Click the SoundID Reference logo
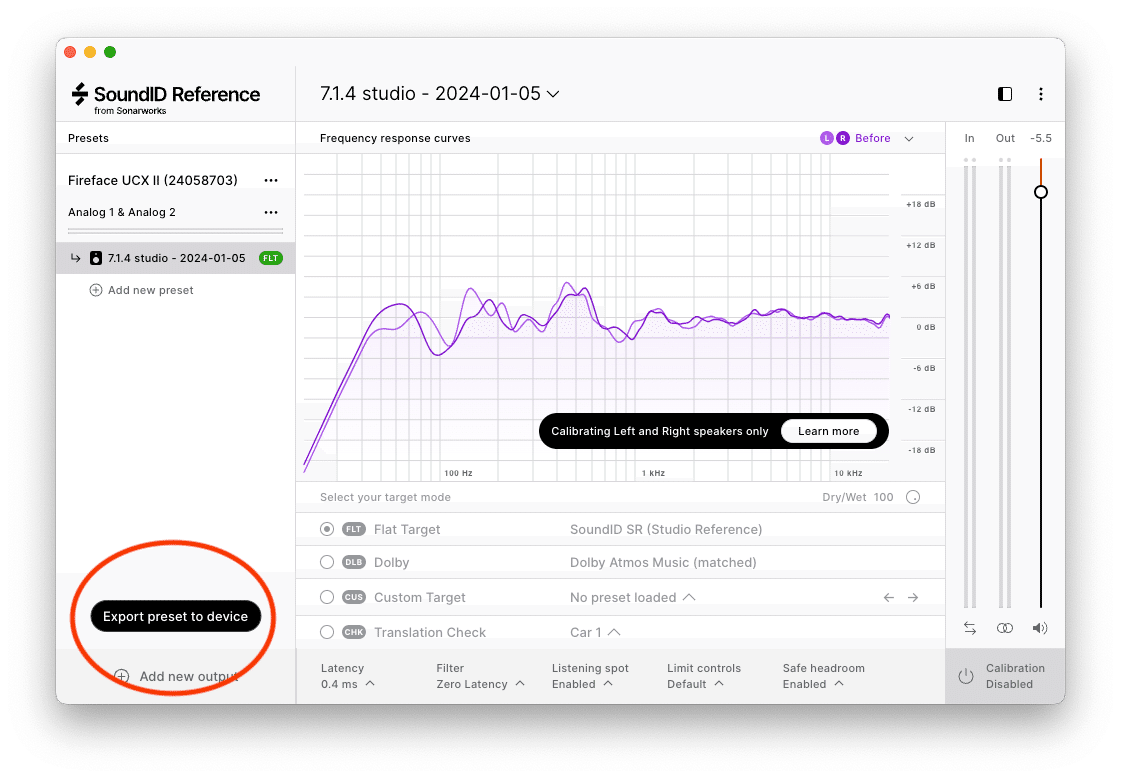1121x778 pixels. tap(166, 98)
